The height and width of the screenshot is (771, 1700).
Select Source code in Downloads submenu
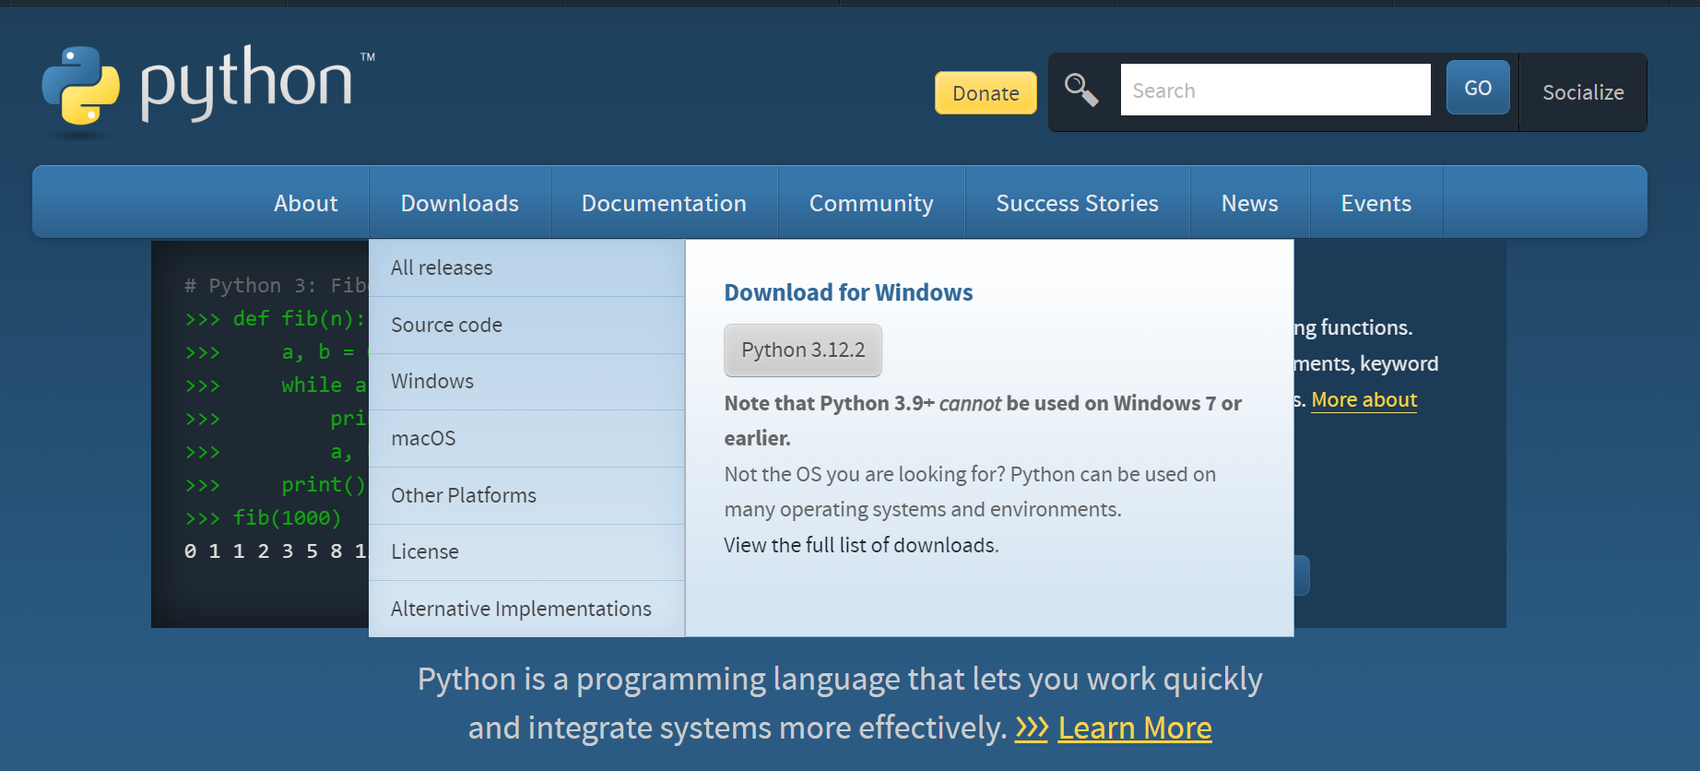(x=527, y=325)
